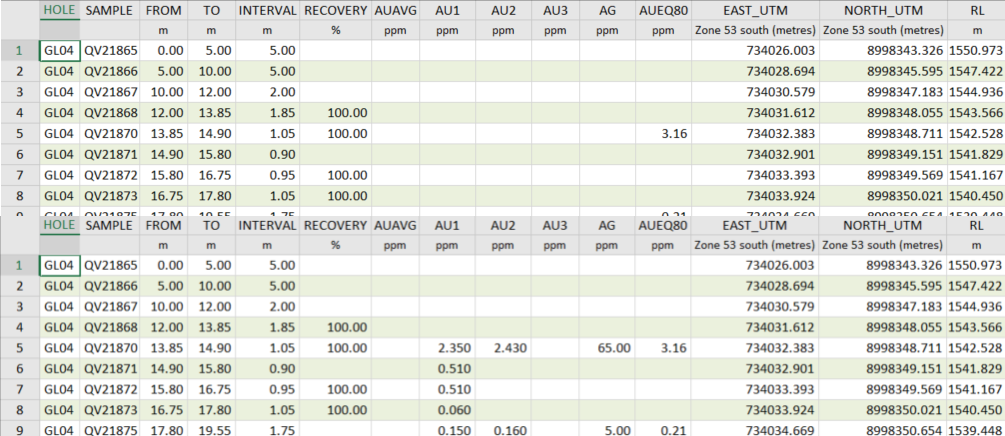Click the EAST_UTM header in upper table

(755, 10)
